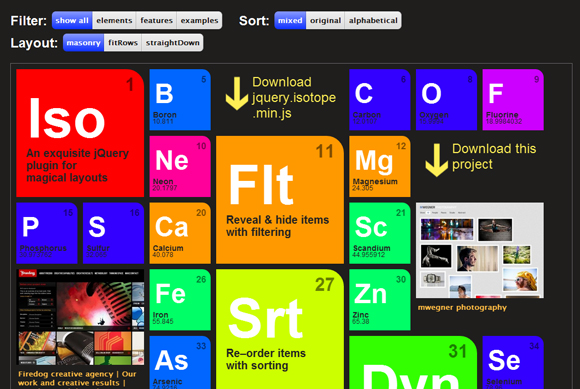The width and height of the screenshot is (580, 389).
Task: Open the Download this project link
Action: pos(494,156)
